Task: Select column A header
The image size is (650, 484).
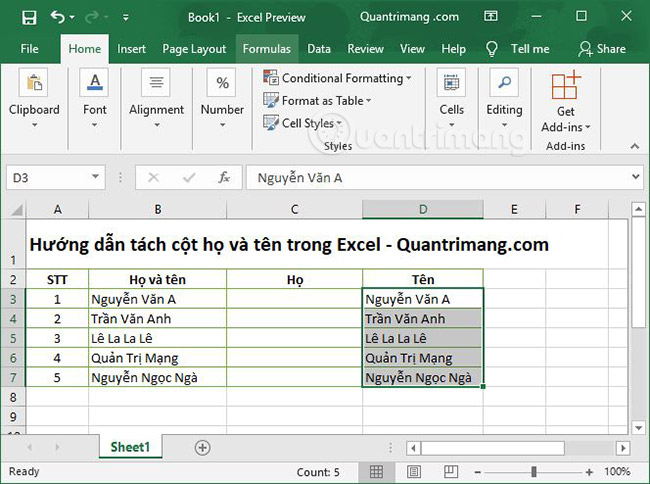Action: click(58, 210)
